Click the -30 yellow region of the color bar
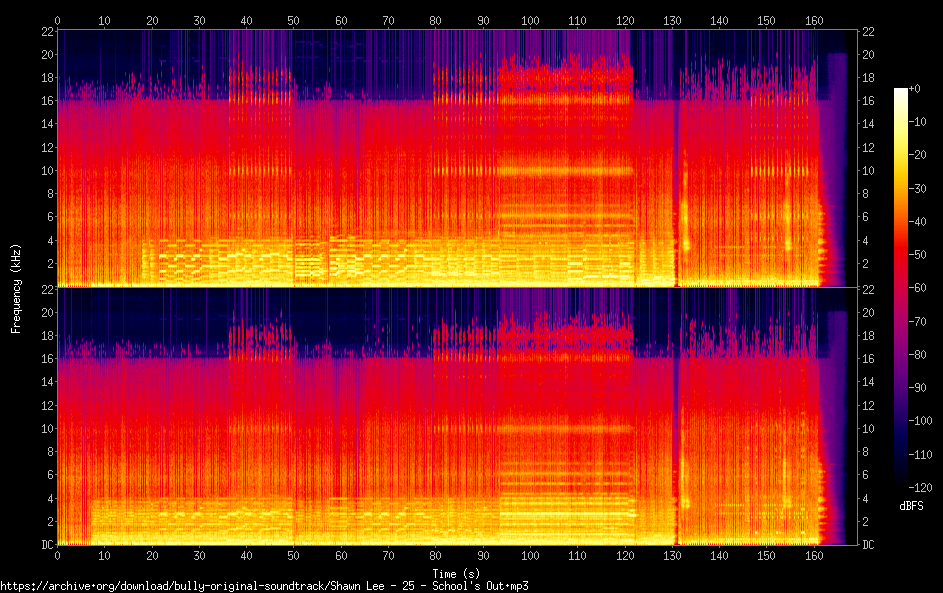Image resolution: width=943 pixels, height=593 pixels. coord(900,188)
